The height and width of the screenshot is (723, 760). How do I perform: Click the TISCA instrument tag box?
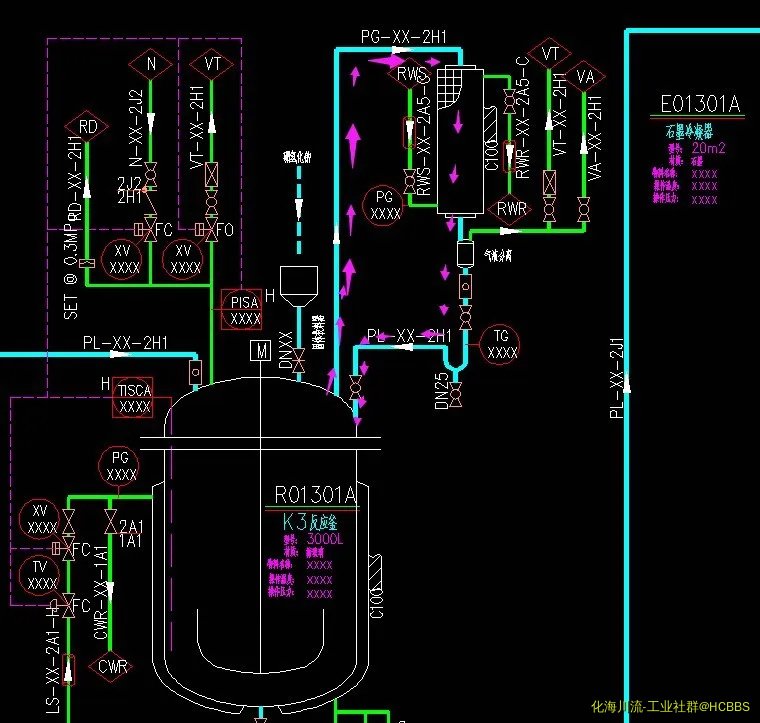133,398
